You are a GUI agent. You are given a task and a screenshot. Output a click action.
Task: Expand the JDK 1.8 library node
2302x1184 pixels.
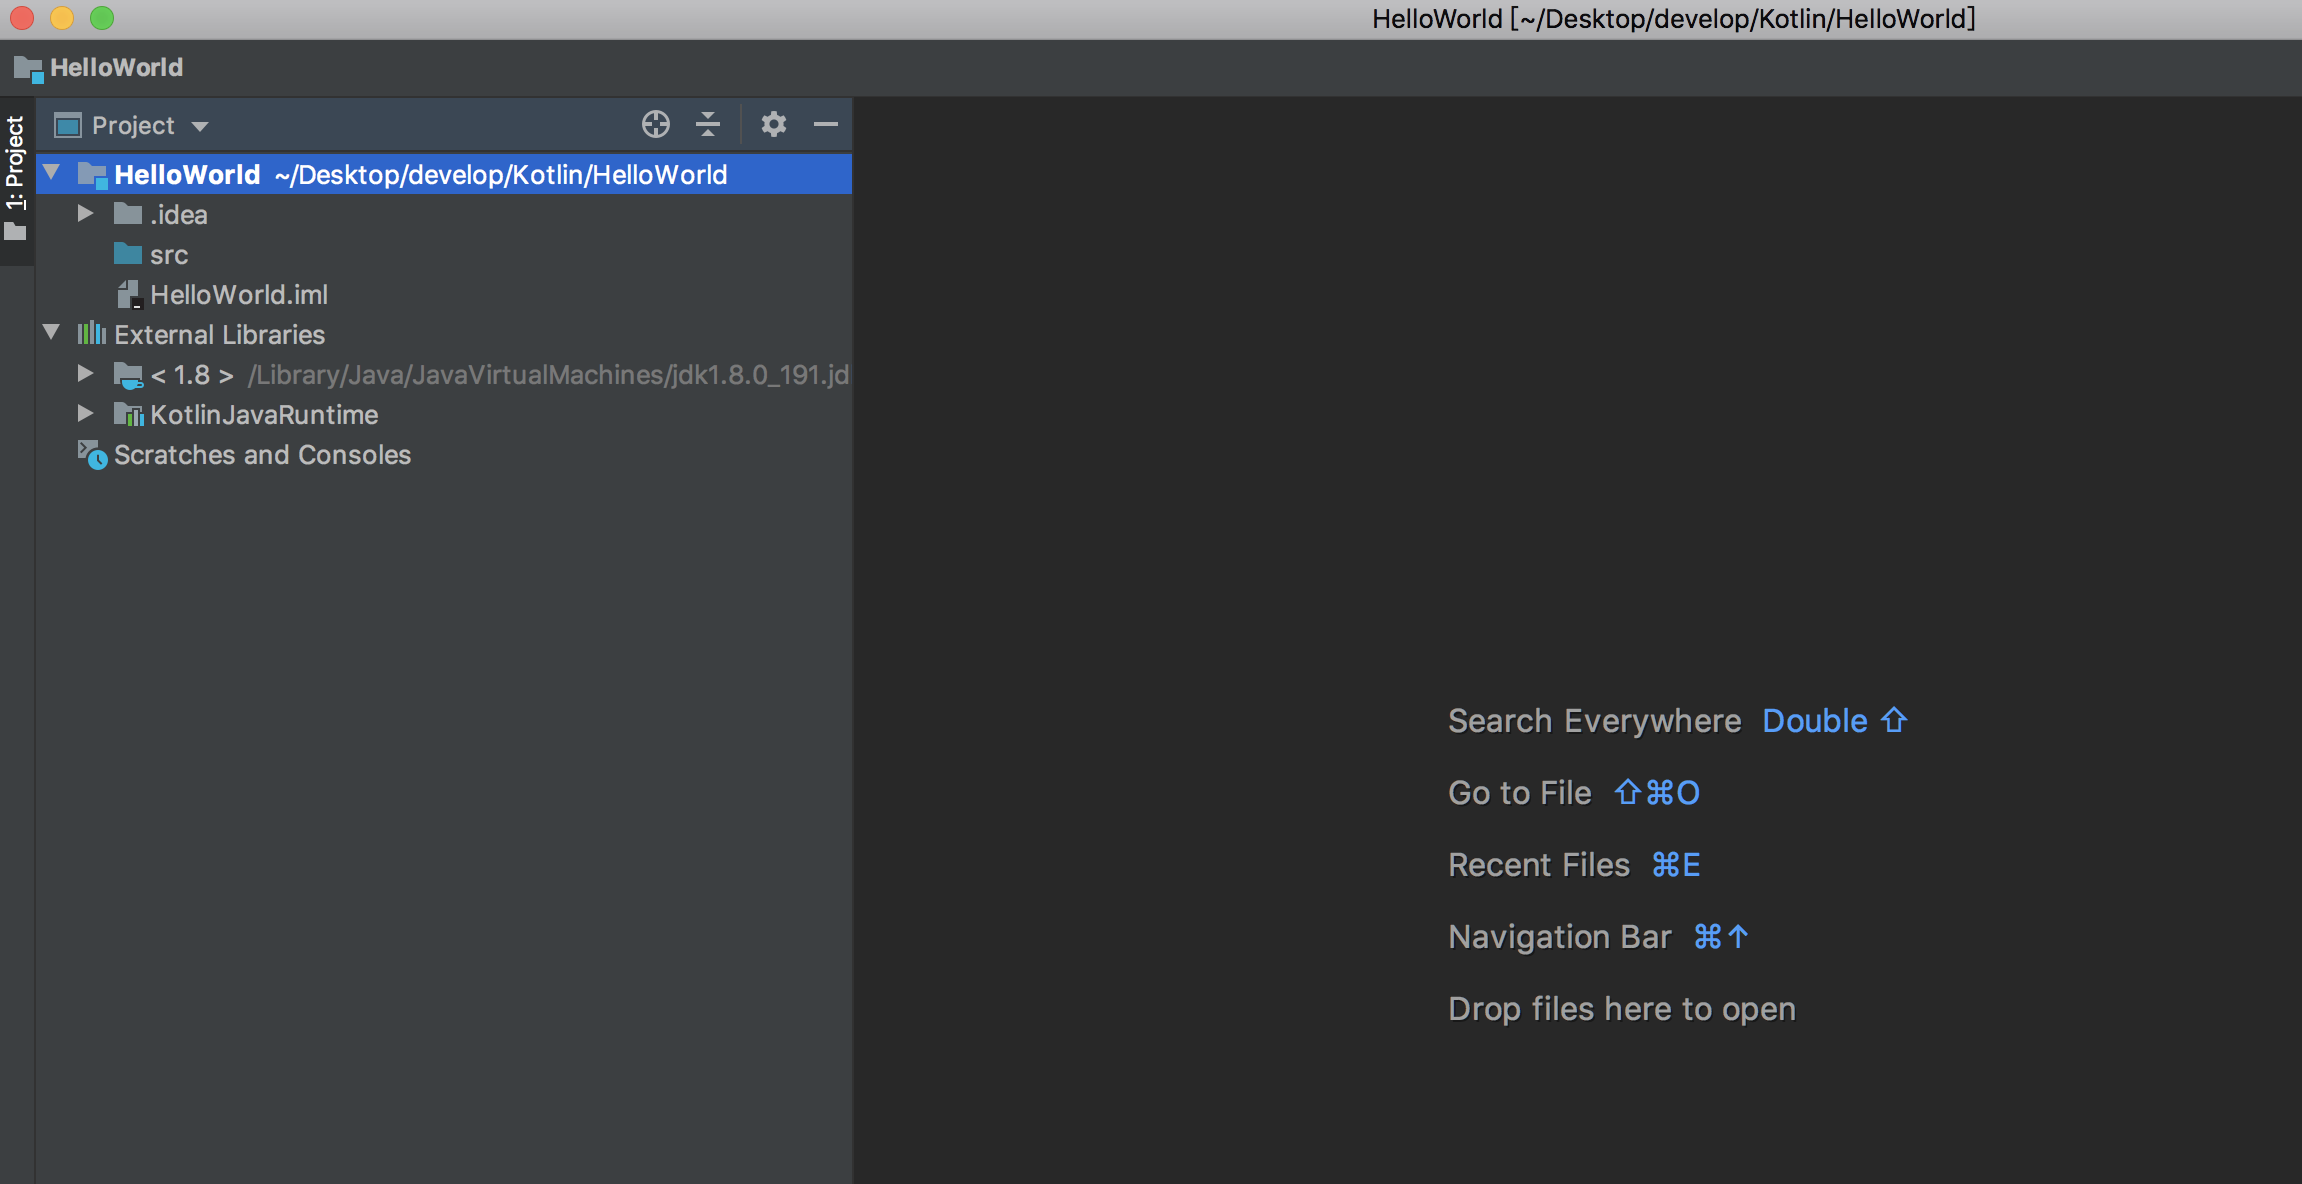pos(86,374)
